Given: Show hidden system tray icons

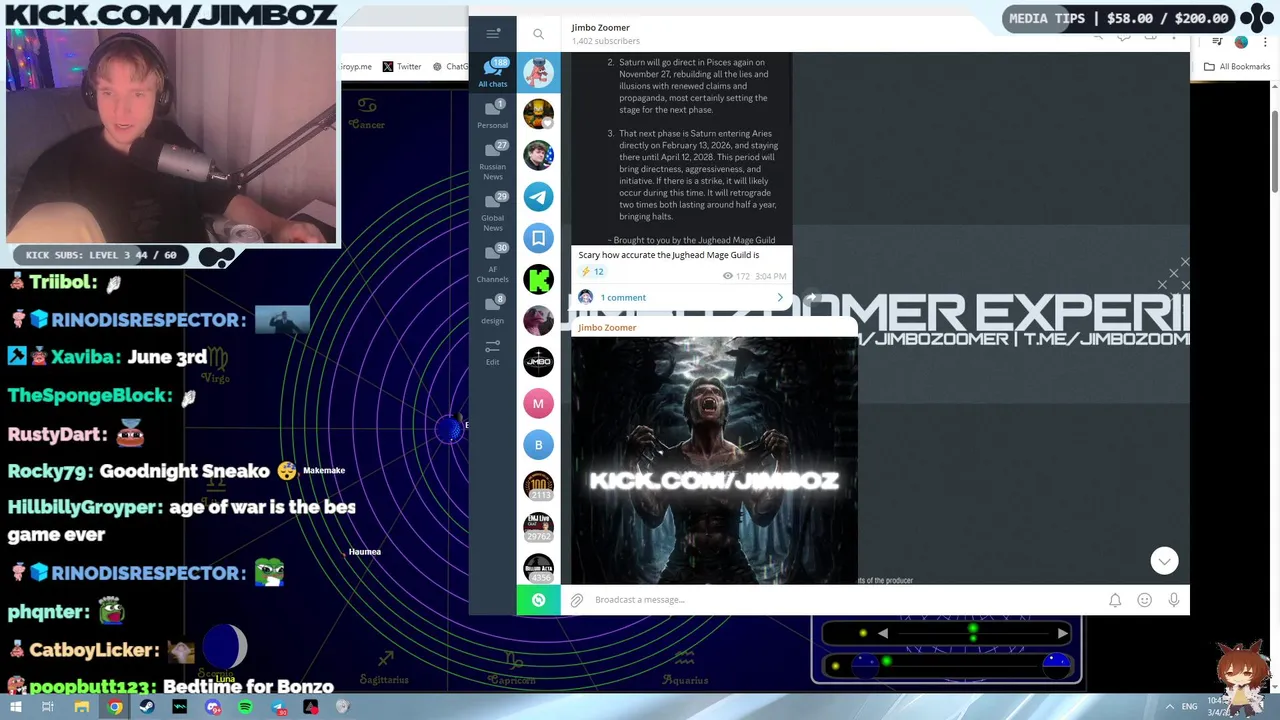Looking at the screenshot, I should [1170, 706].
